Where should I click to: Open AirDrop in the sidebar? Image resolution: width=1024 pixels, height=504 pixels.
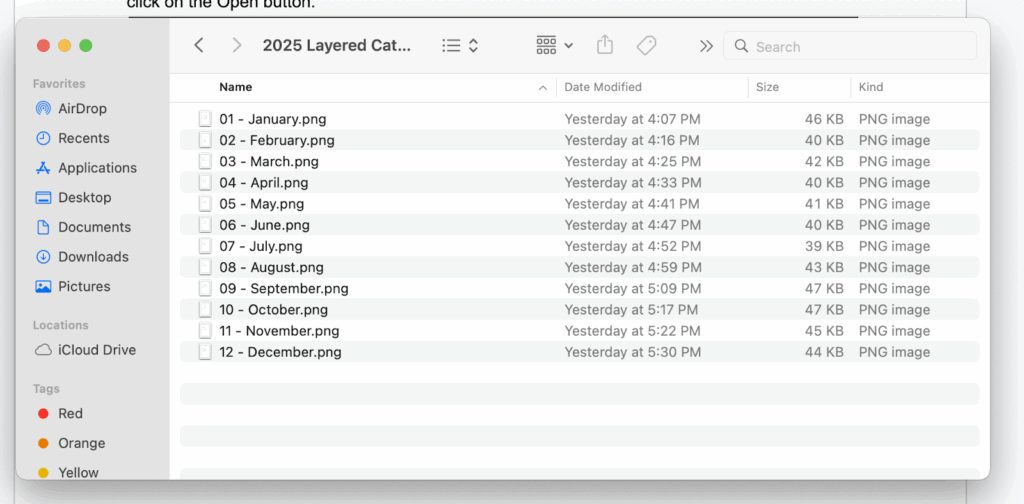(x=81, y=109)
